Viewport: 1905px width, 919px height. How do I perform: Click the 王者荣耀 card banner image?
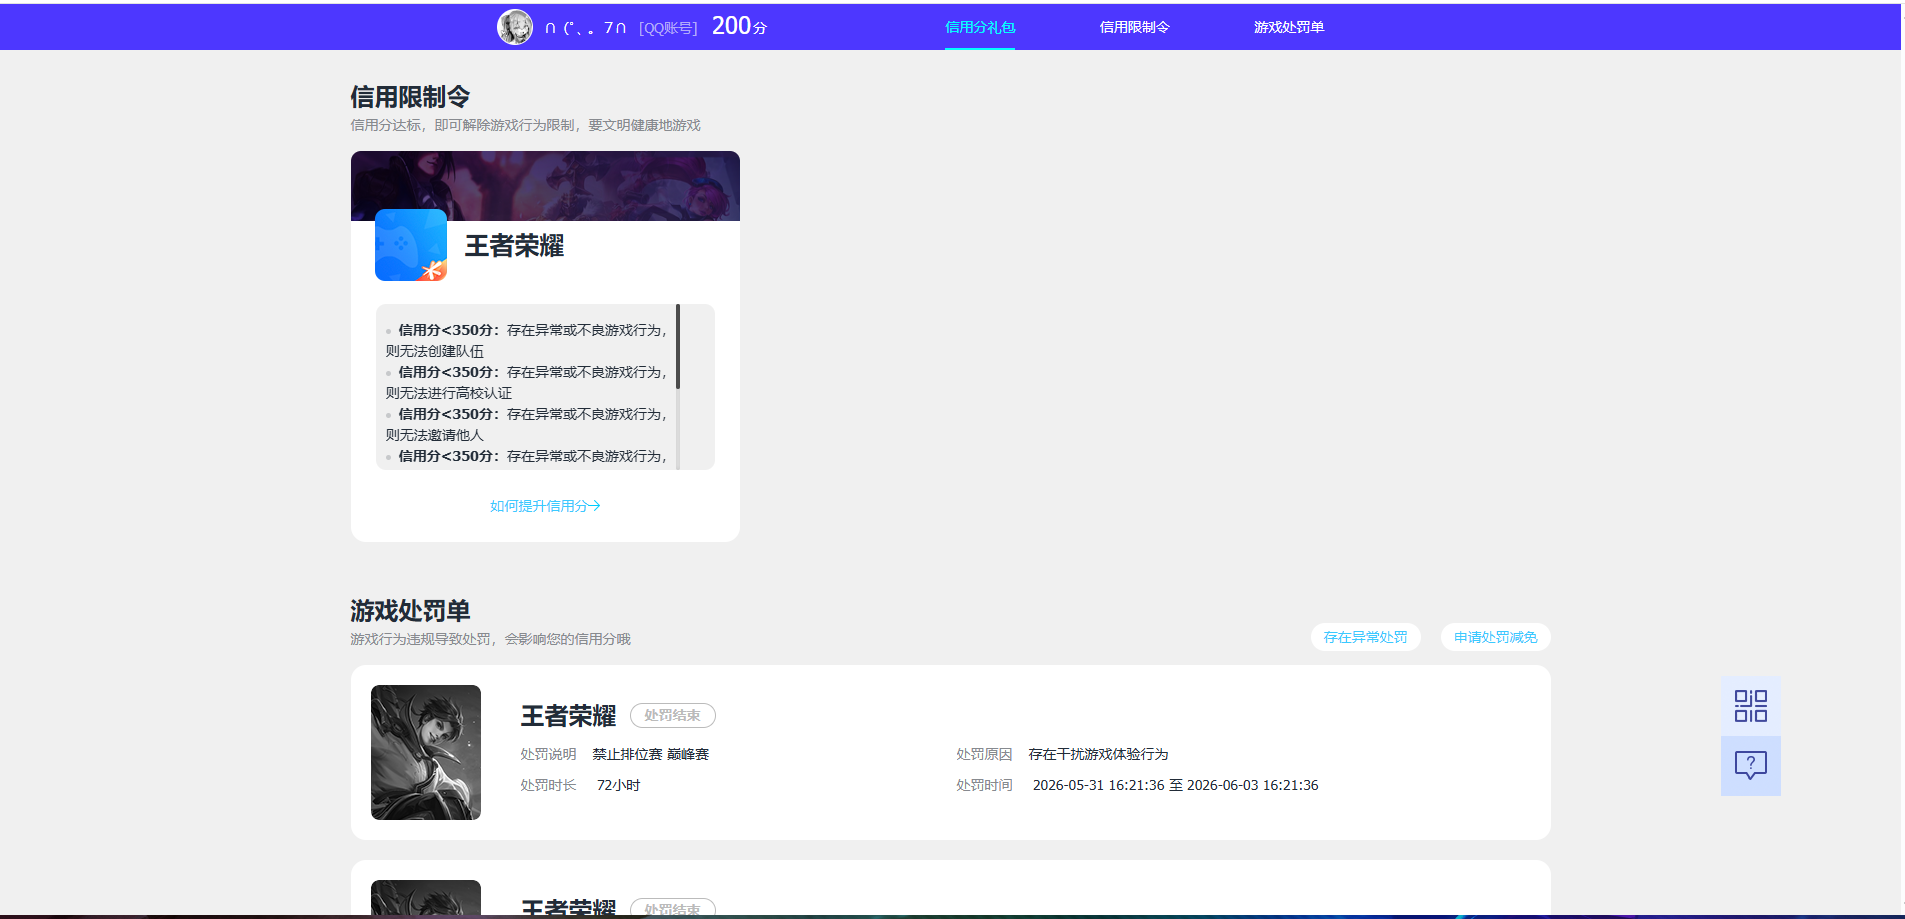pyautogui.click(x=545, y=185)
